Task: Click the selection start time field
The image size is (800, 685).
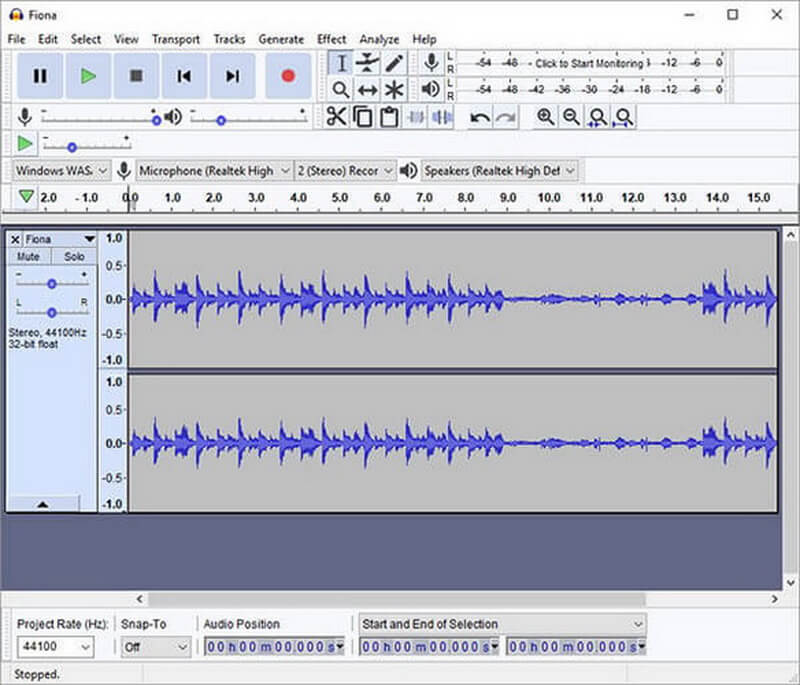Action: pos(429,647)
